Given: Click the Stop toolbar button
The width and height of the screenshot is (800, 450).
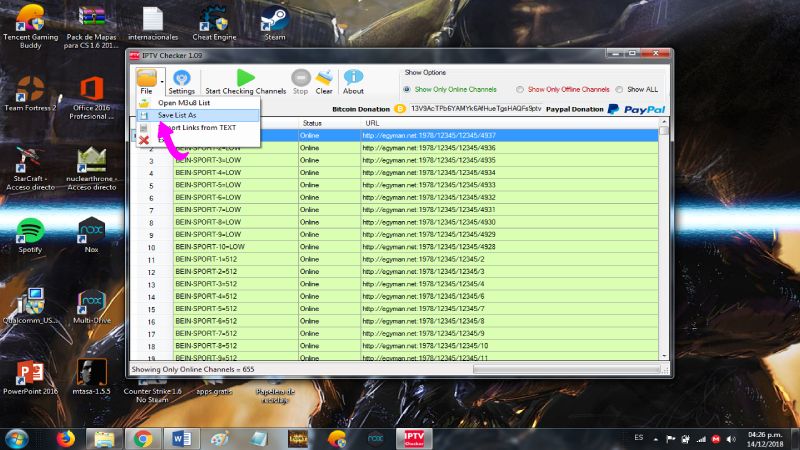Looking at the screenshot, I should (301, 82).
